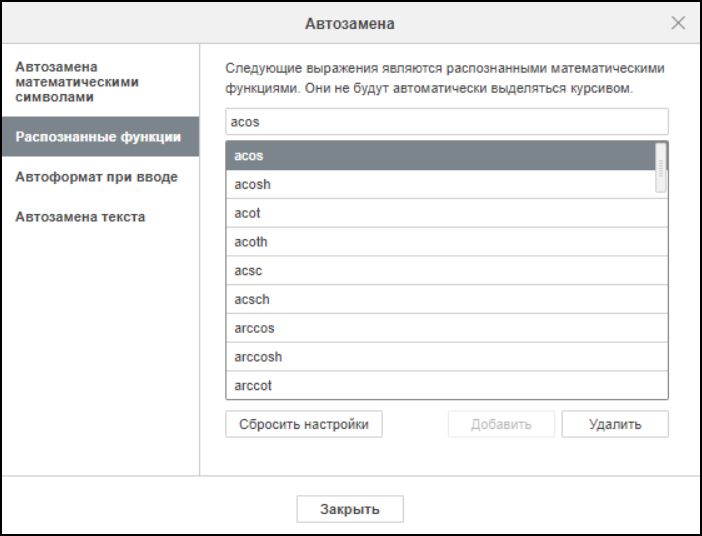Select arccot list entry
The image size is (702, 536).
[x=447, y=385]
